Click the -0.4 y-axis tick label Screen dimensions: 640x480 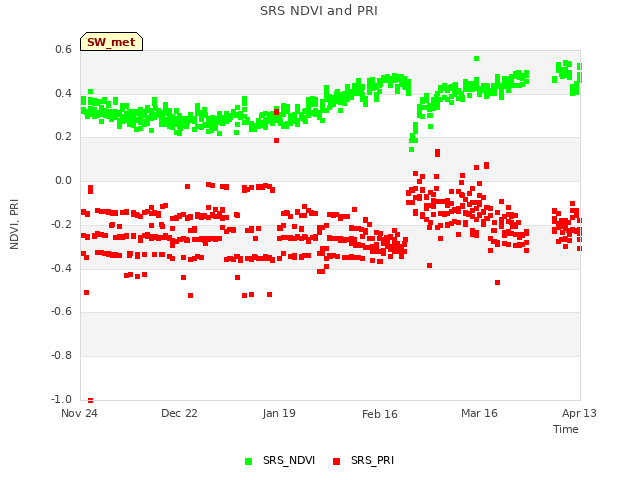[x=61, y=268]
